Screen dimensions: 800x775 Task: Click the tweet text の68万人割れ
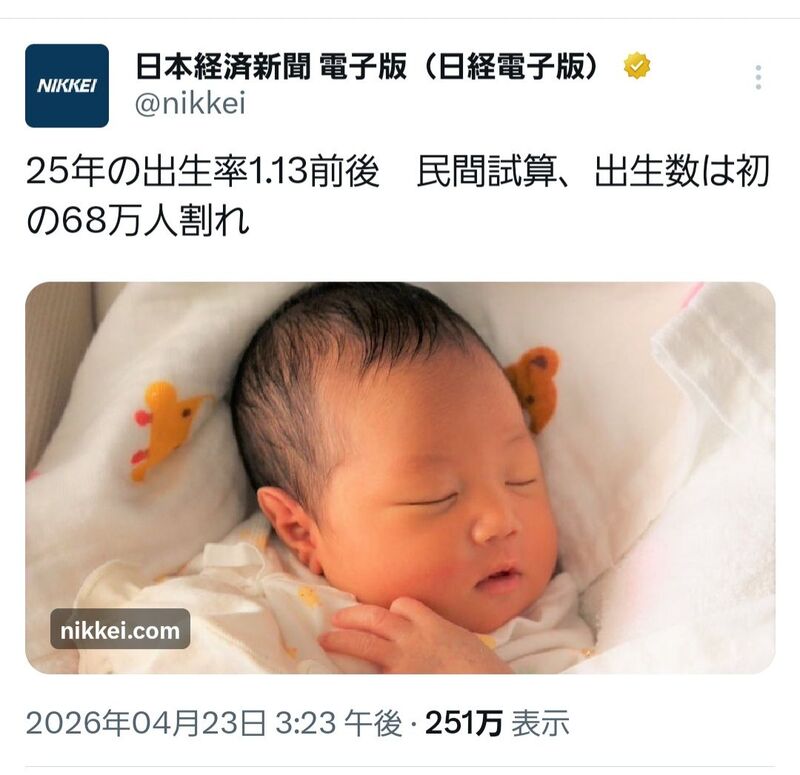138,221
